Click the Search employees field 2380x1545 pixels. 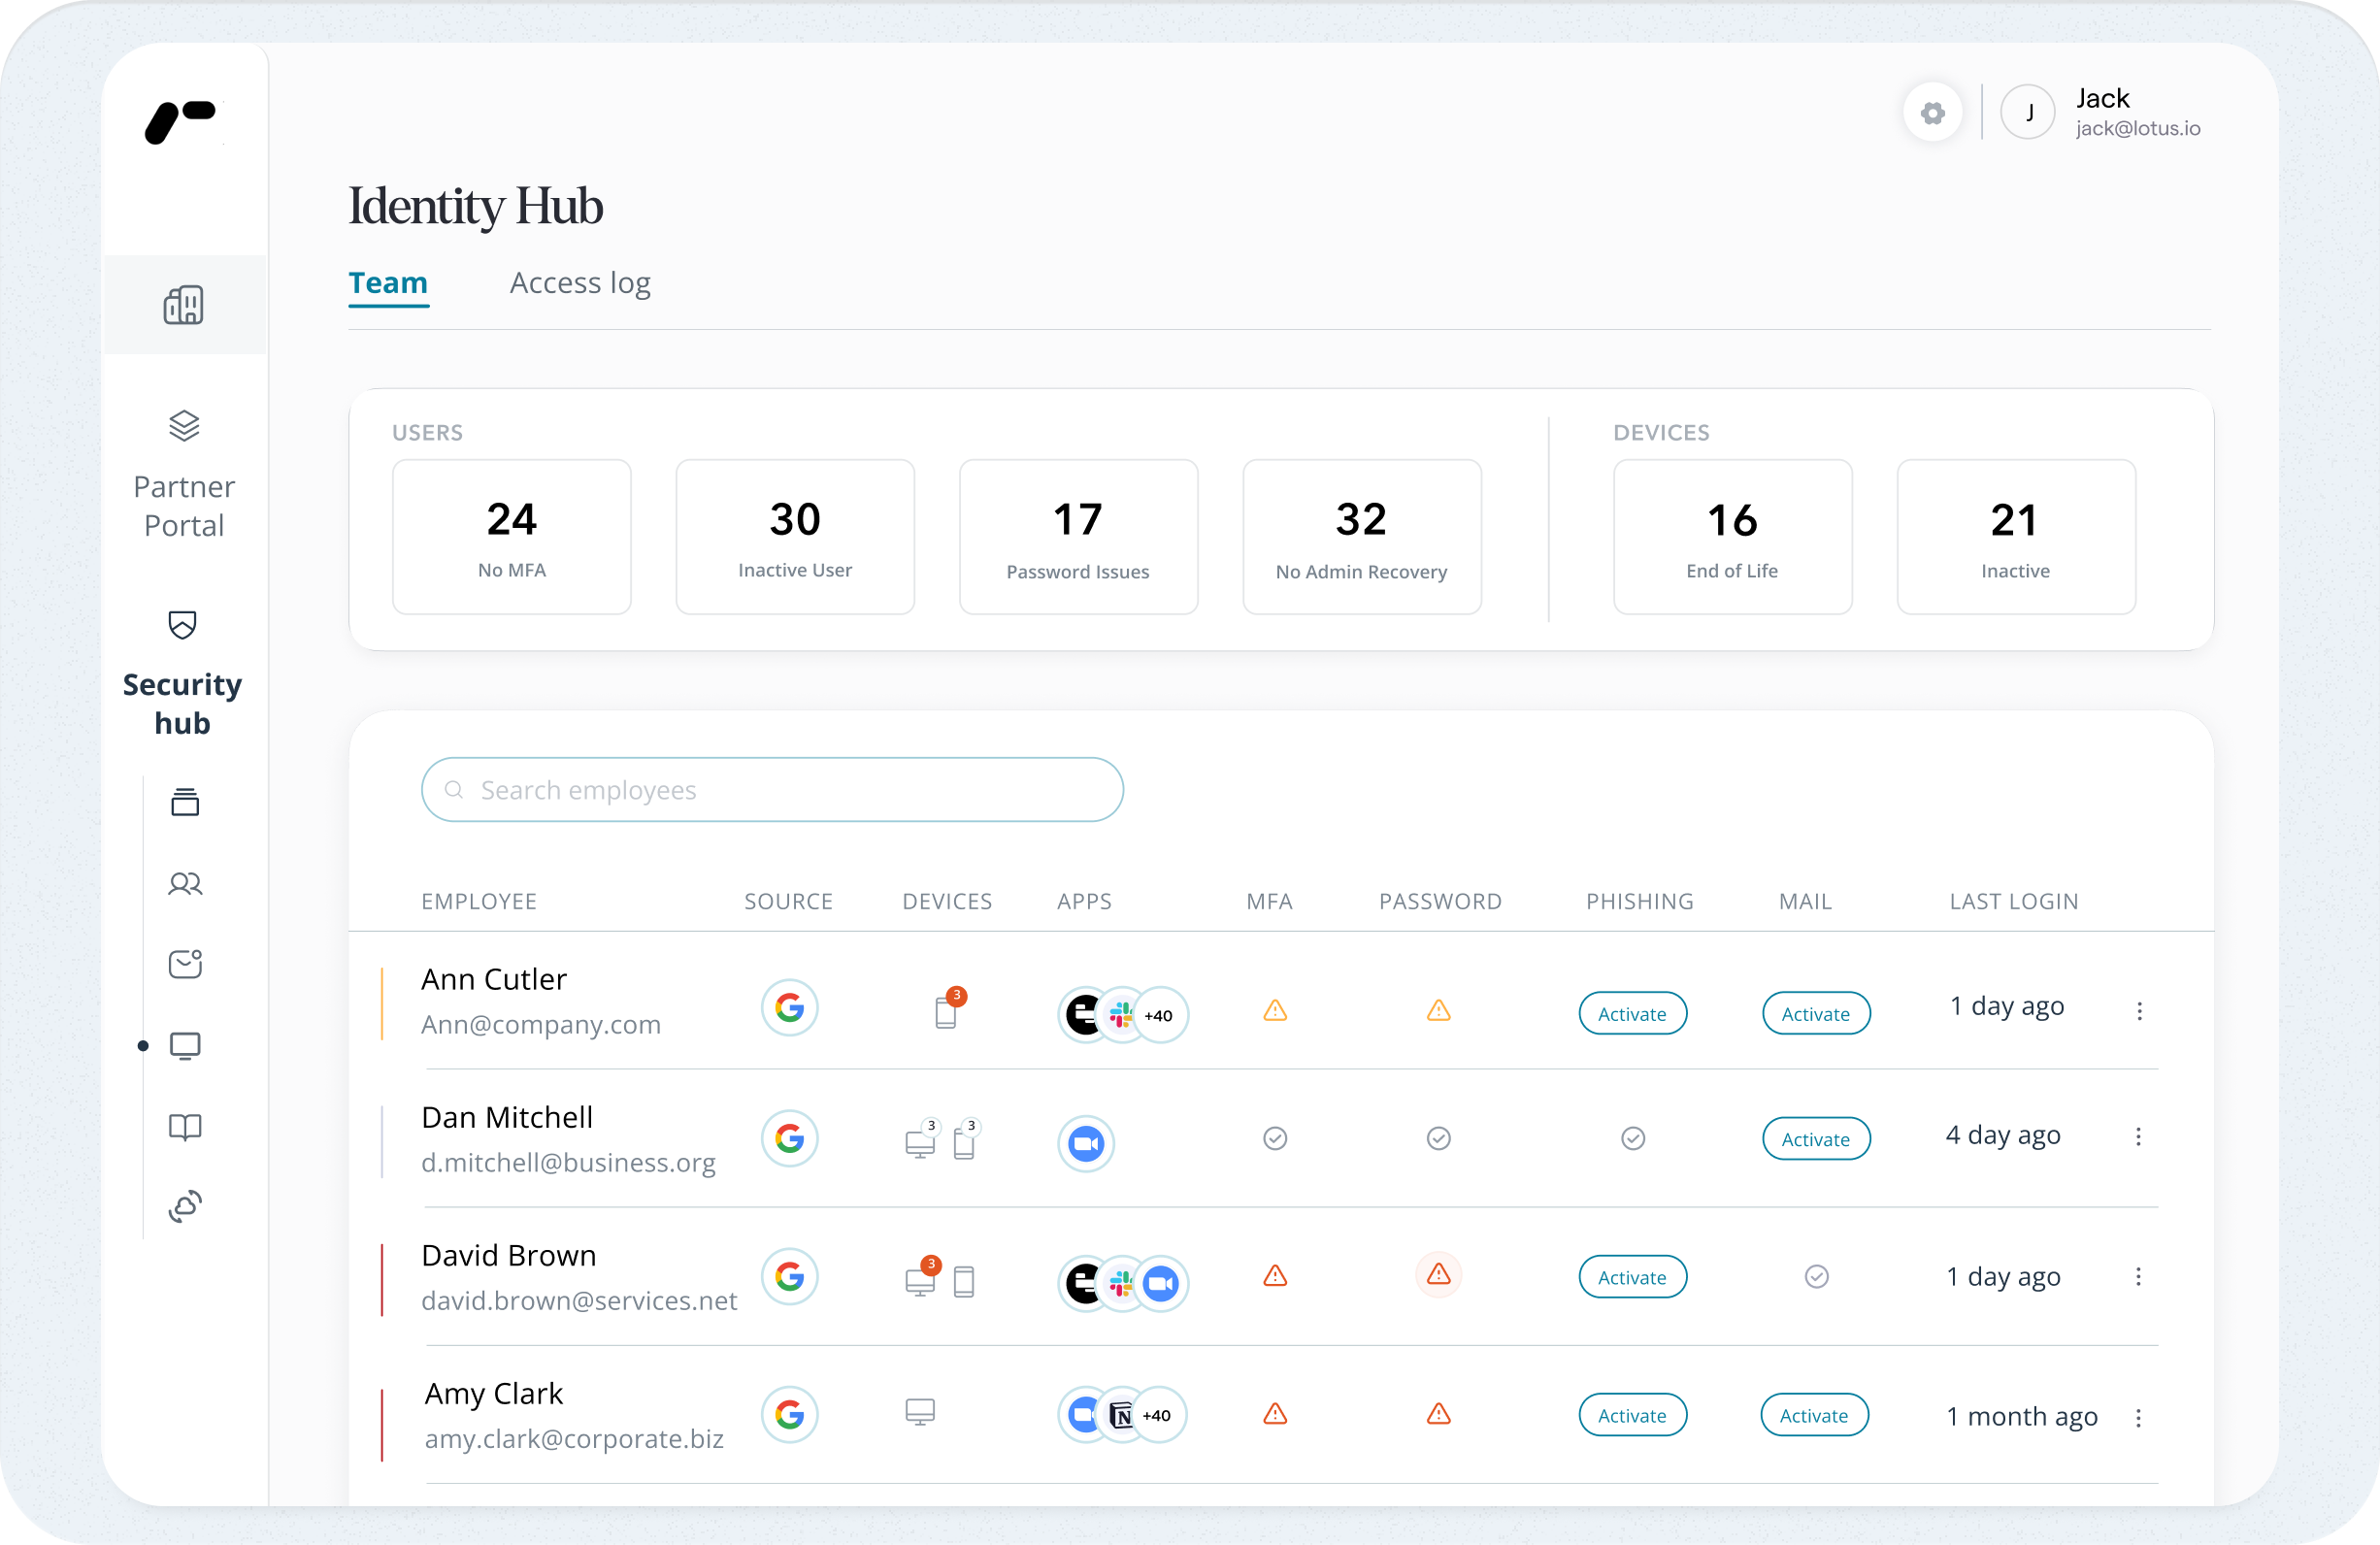[772, 790]
